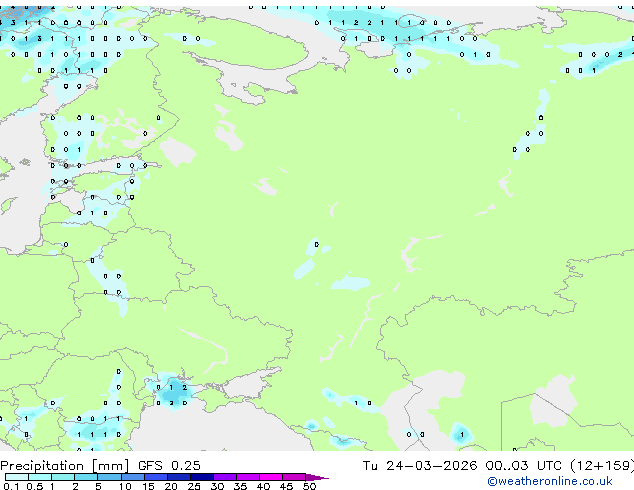This screenshot has width=634, height=490.
Task: Click the legend value '35'
Action: pos(240,486)
